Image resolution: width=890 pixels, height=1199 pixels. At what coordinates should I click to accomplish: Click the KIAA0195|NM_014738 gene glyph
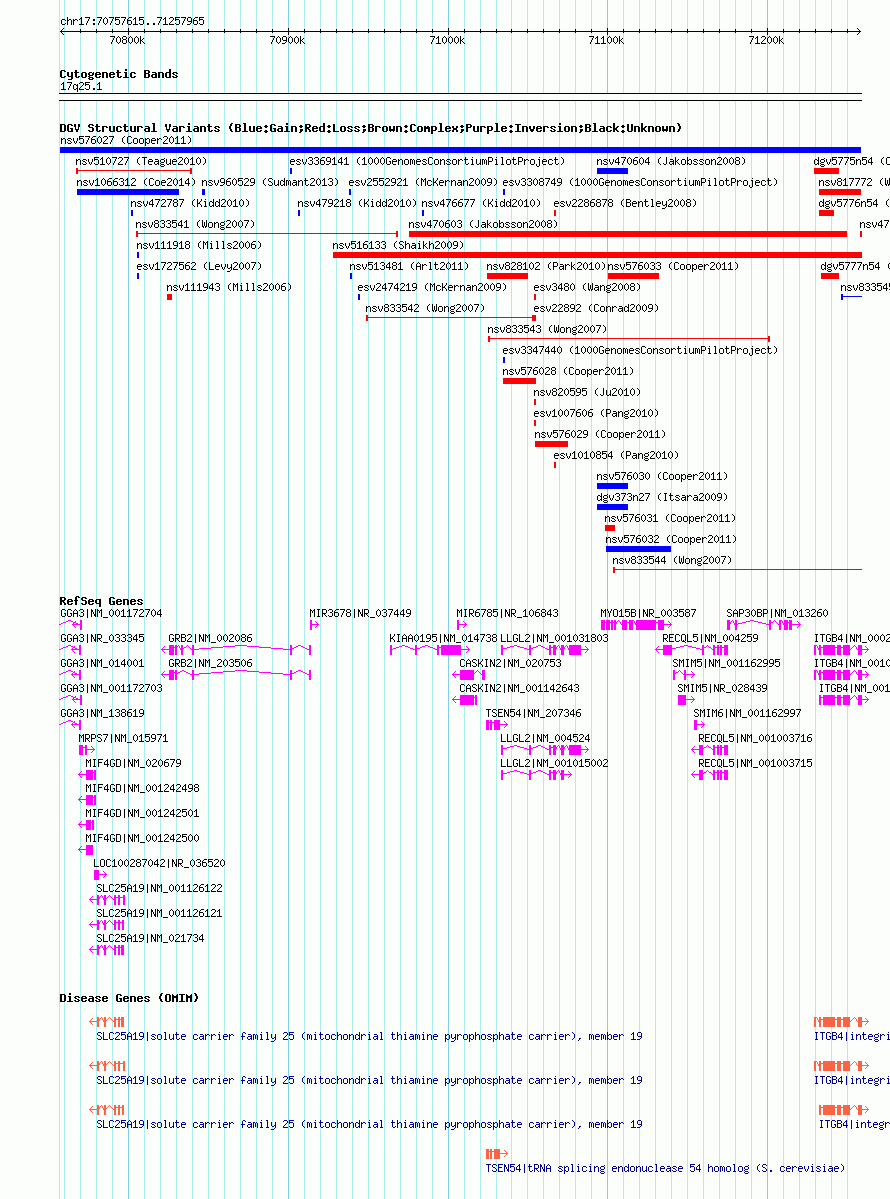pos(430,650)
